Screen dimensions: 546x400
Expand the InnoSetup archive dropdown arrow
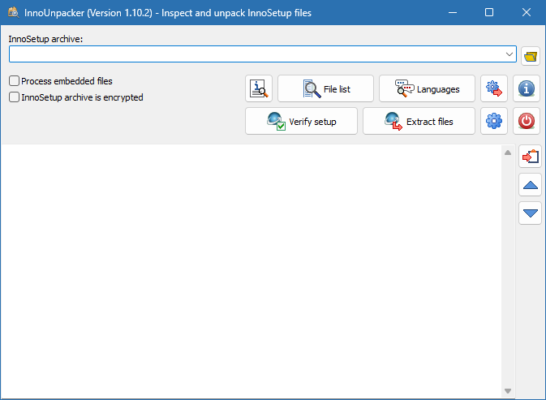point(509,54)
